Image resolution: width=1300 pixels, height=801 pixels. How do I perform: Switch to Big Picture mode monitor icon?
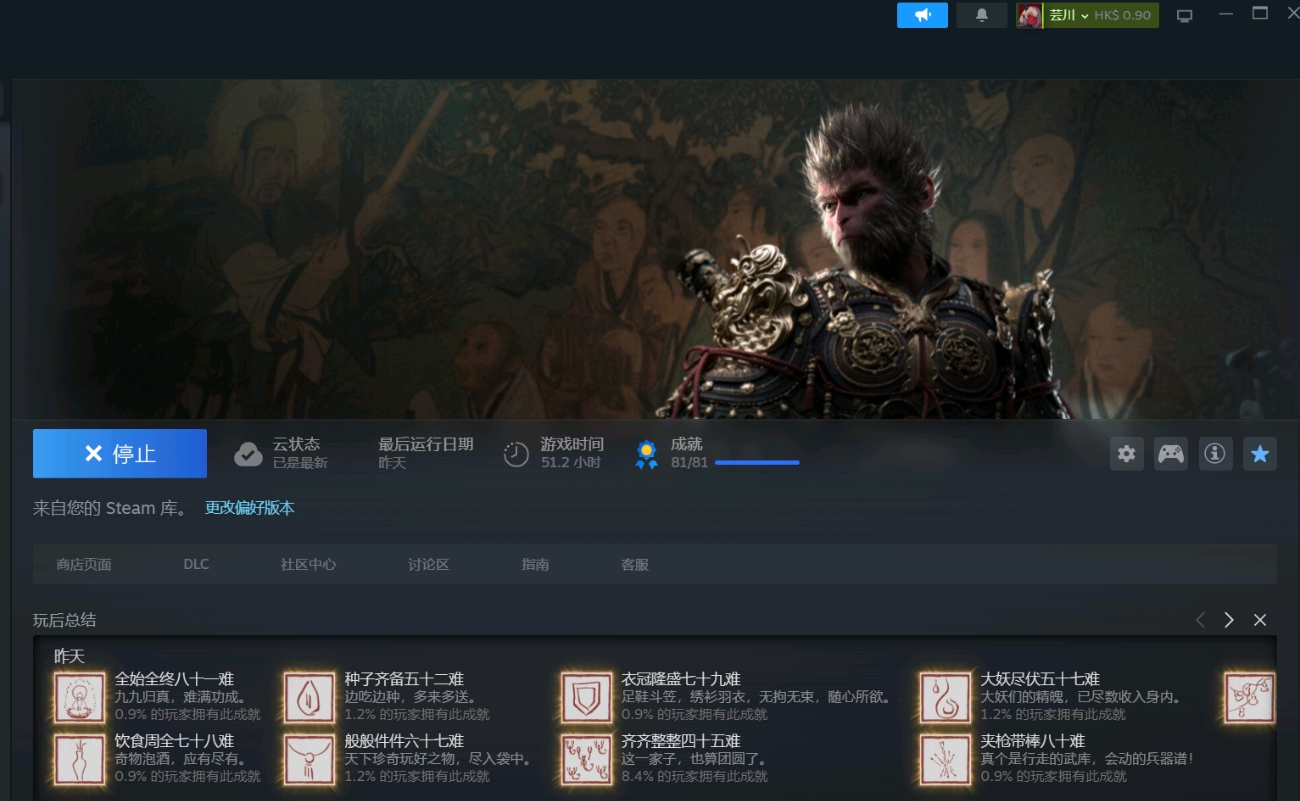pyautogui.click(x=1185, y=15)
